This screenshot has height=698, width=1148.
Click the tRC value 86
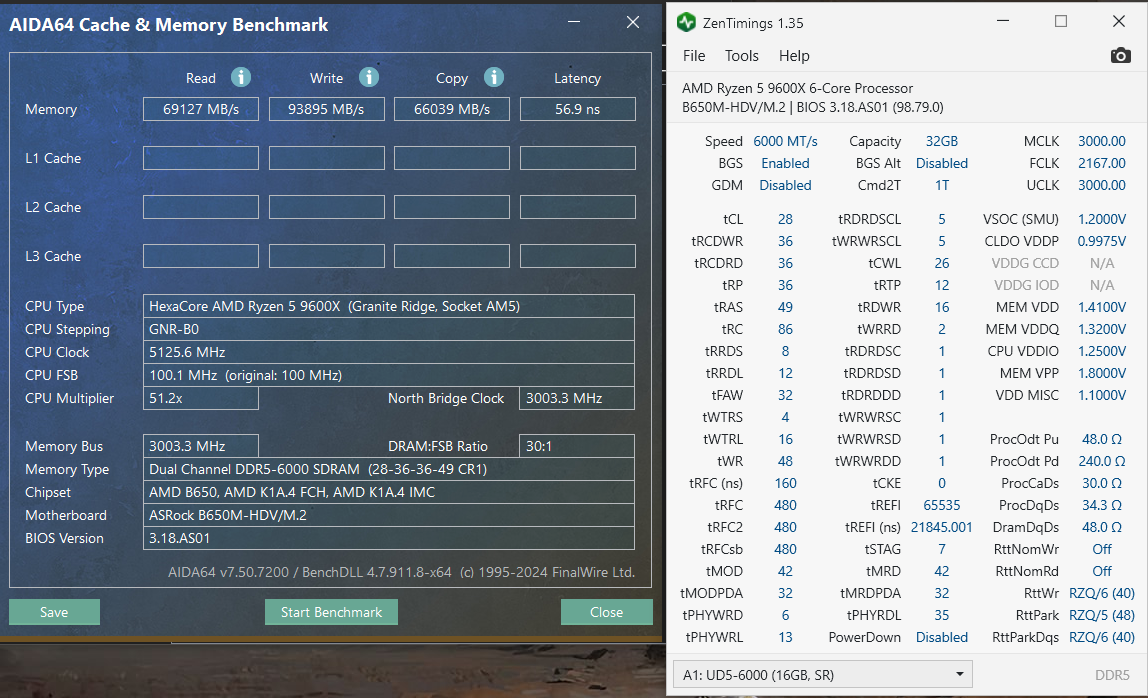pyautogui.click(x=785, y=329)
